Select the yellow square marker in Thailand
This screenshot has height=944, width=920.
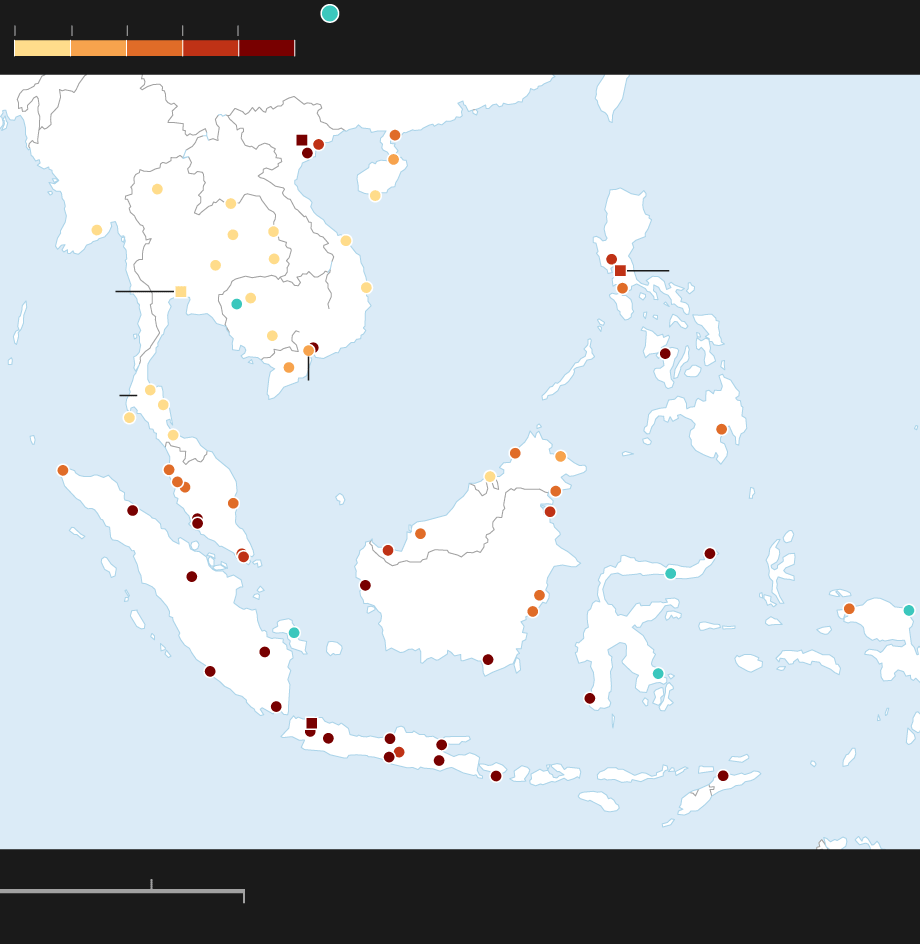click(x=181, y=291)
